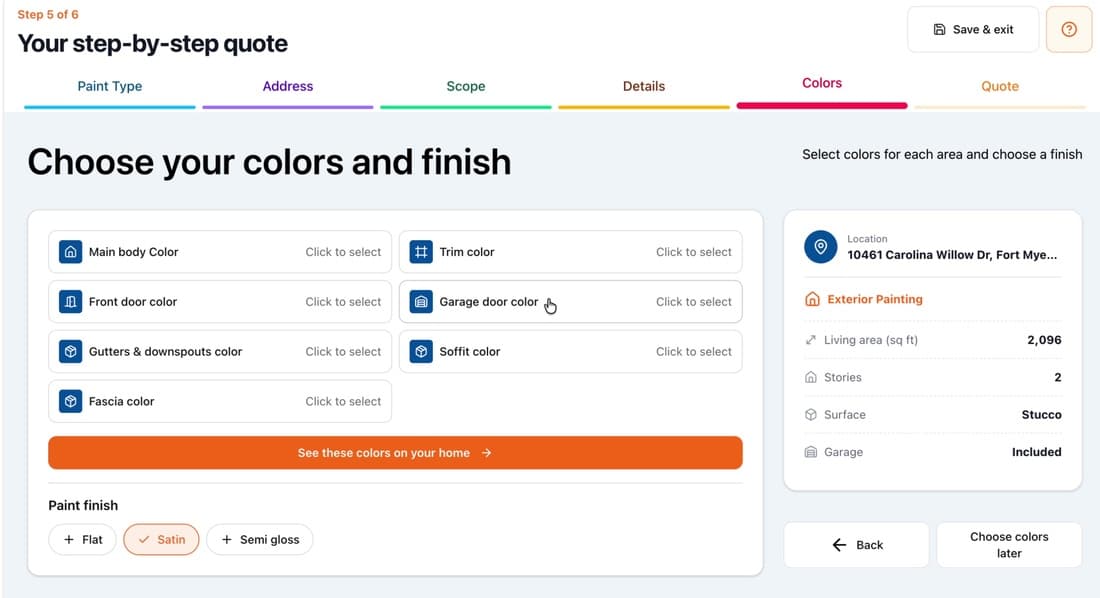Image resolution: width=1100 pixels, height=598 pixels.
Task: Click the Garage door color icon
Action: click(421, 302)
